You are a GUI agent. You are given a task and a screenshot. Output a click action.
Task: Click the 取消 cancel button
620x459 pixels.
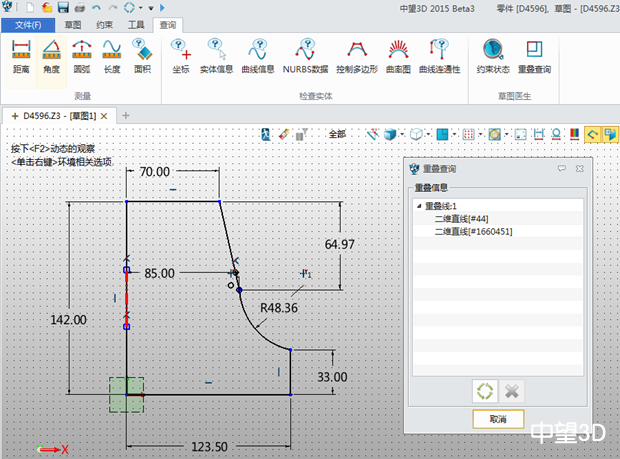pos(498,418)
